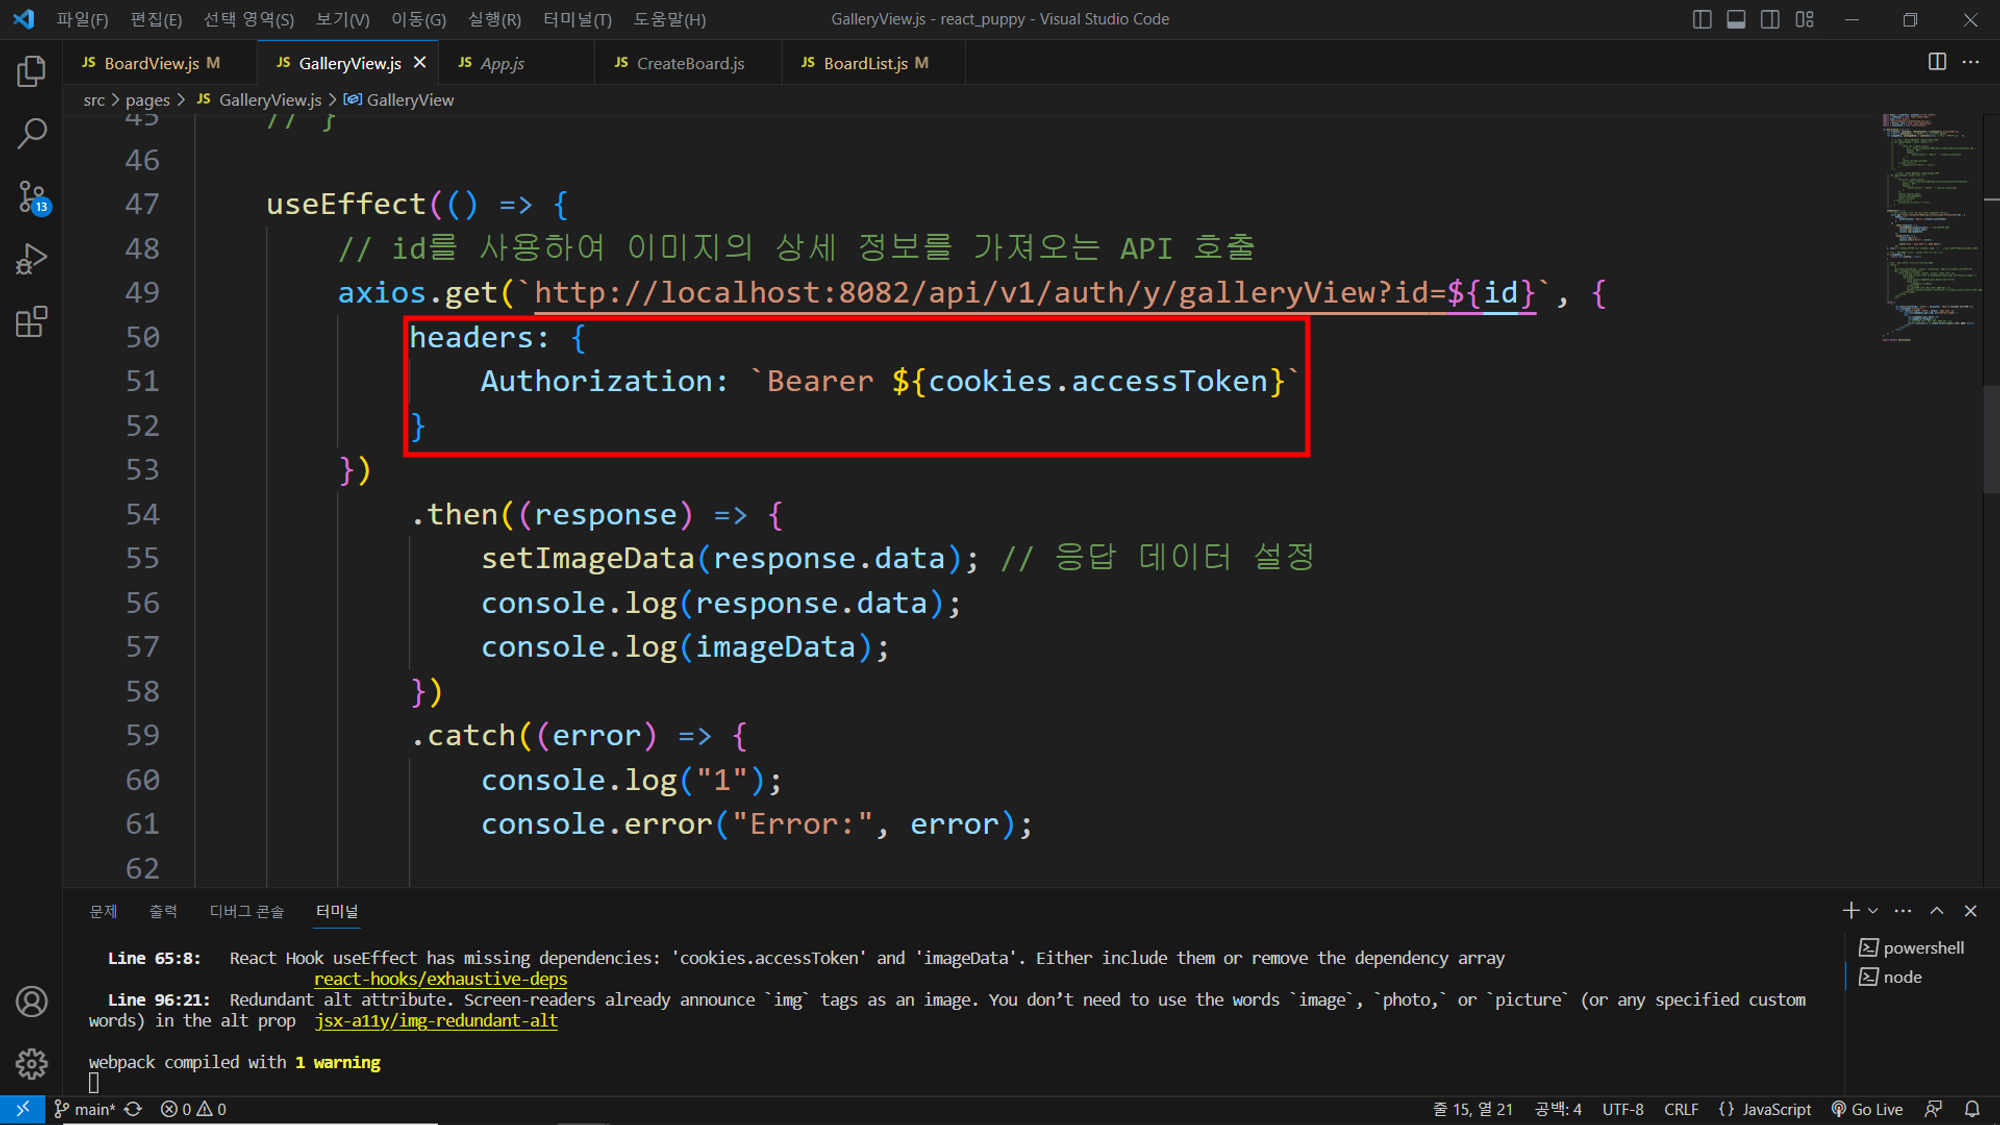Viewport: 2000px width, 1125px height.
Task: Toggle the bottom panel layout button
Action: click(1736, 19)
